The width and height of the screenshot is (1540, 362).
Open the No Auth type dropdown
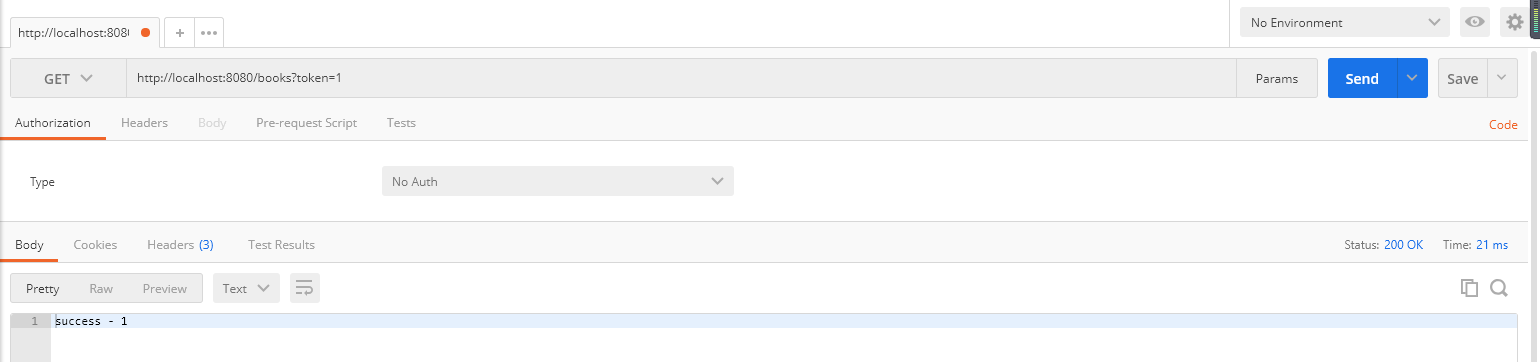pyautogui.click(x=558, y=181)
